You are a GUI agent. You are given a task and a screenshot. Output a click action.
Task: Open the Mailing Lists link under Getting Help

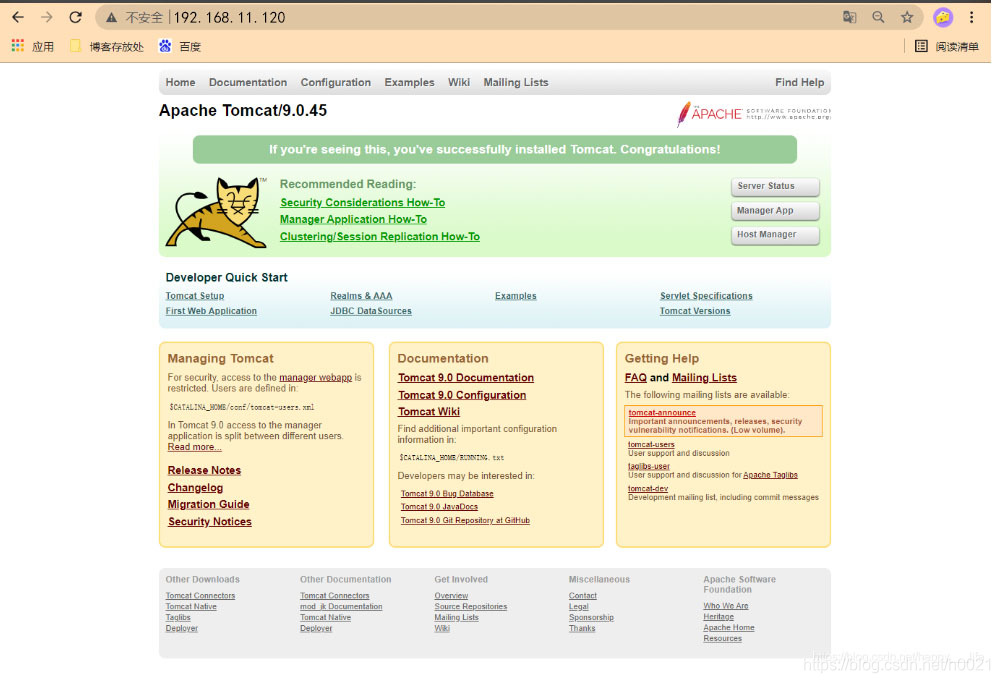(x=704, y=378)
